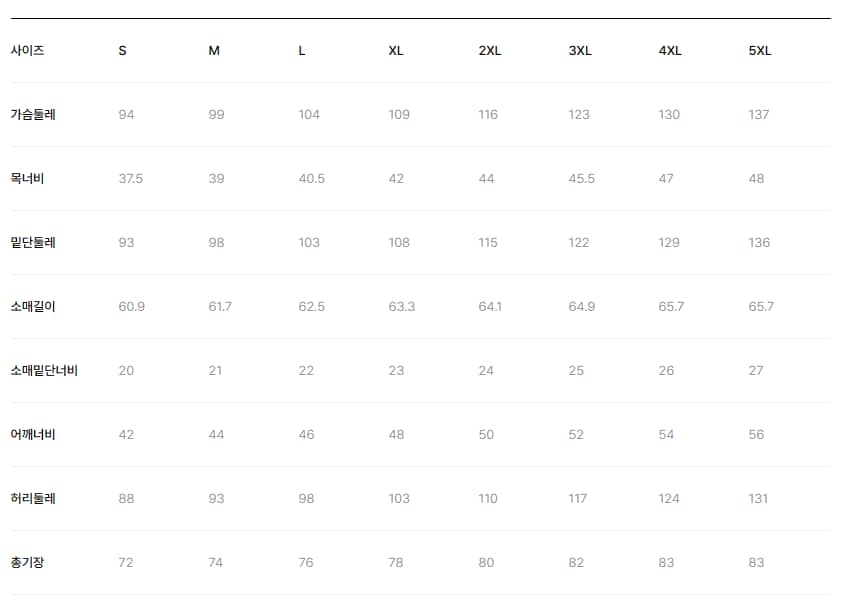
Task: Select the S size column header
Action: [x=123, y=51]
